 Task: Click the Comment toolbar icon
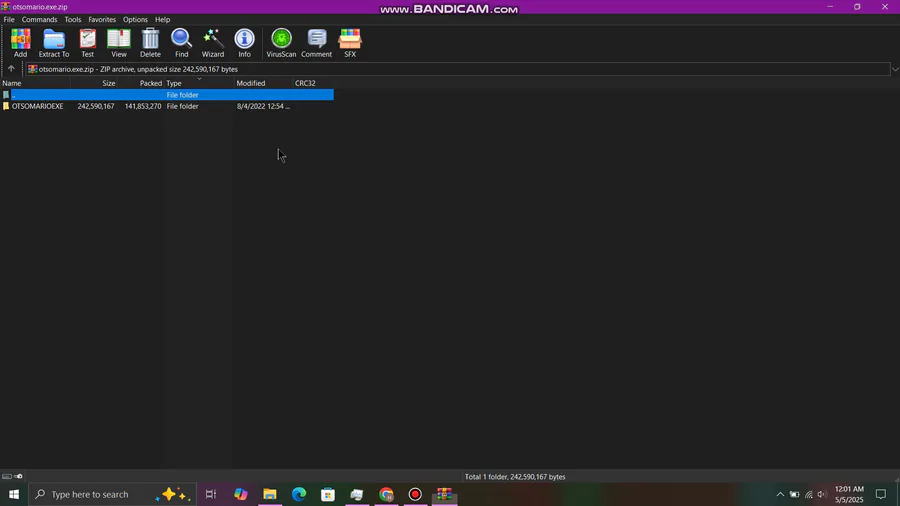[x=316, y=43]
